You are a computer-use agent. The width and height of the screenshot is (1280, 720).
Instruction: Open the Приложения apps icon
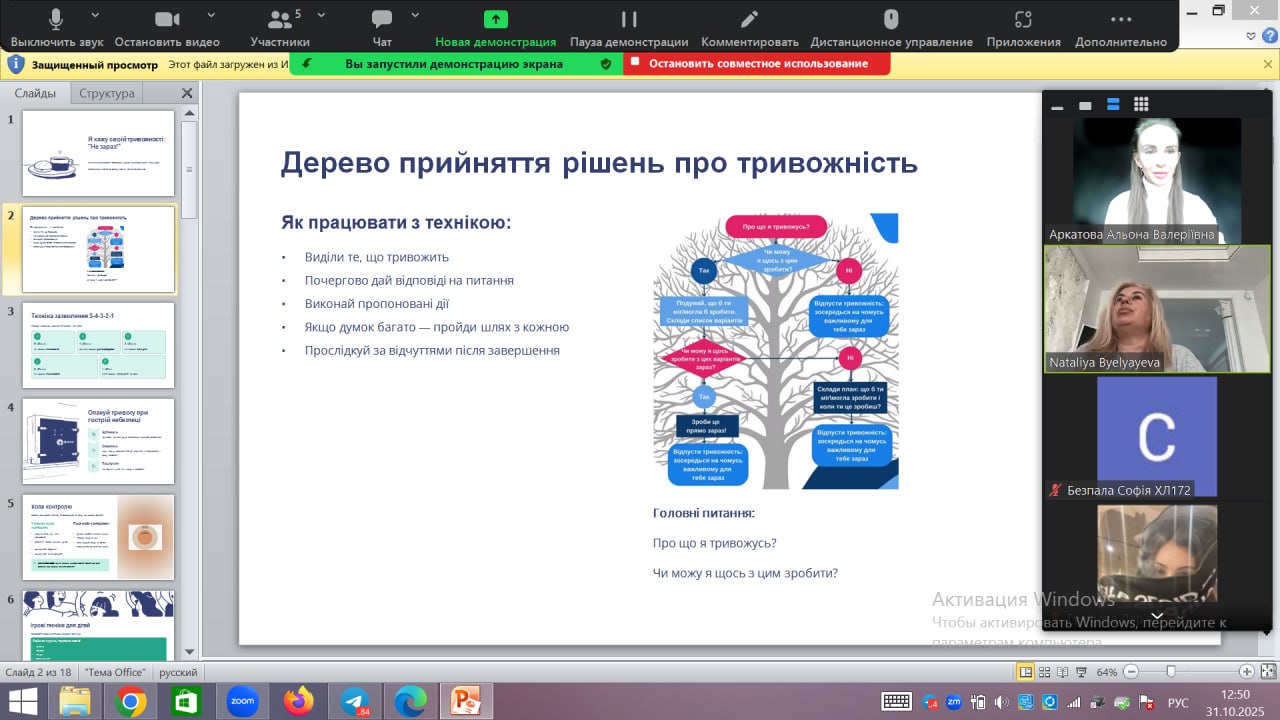click(x=1023, y=20)
